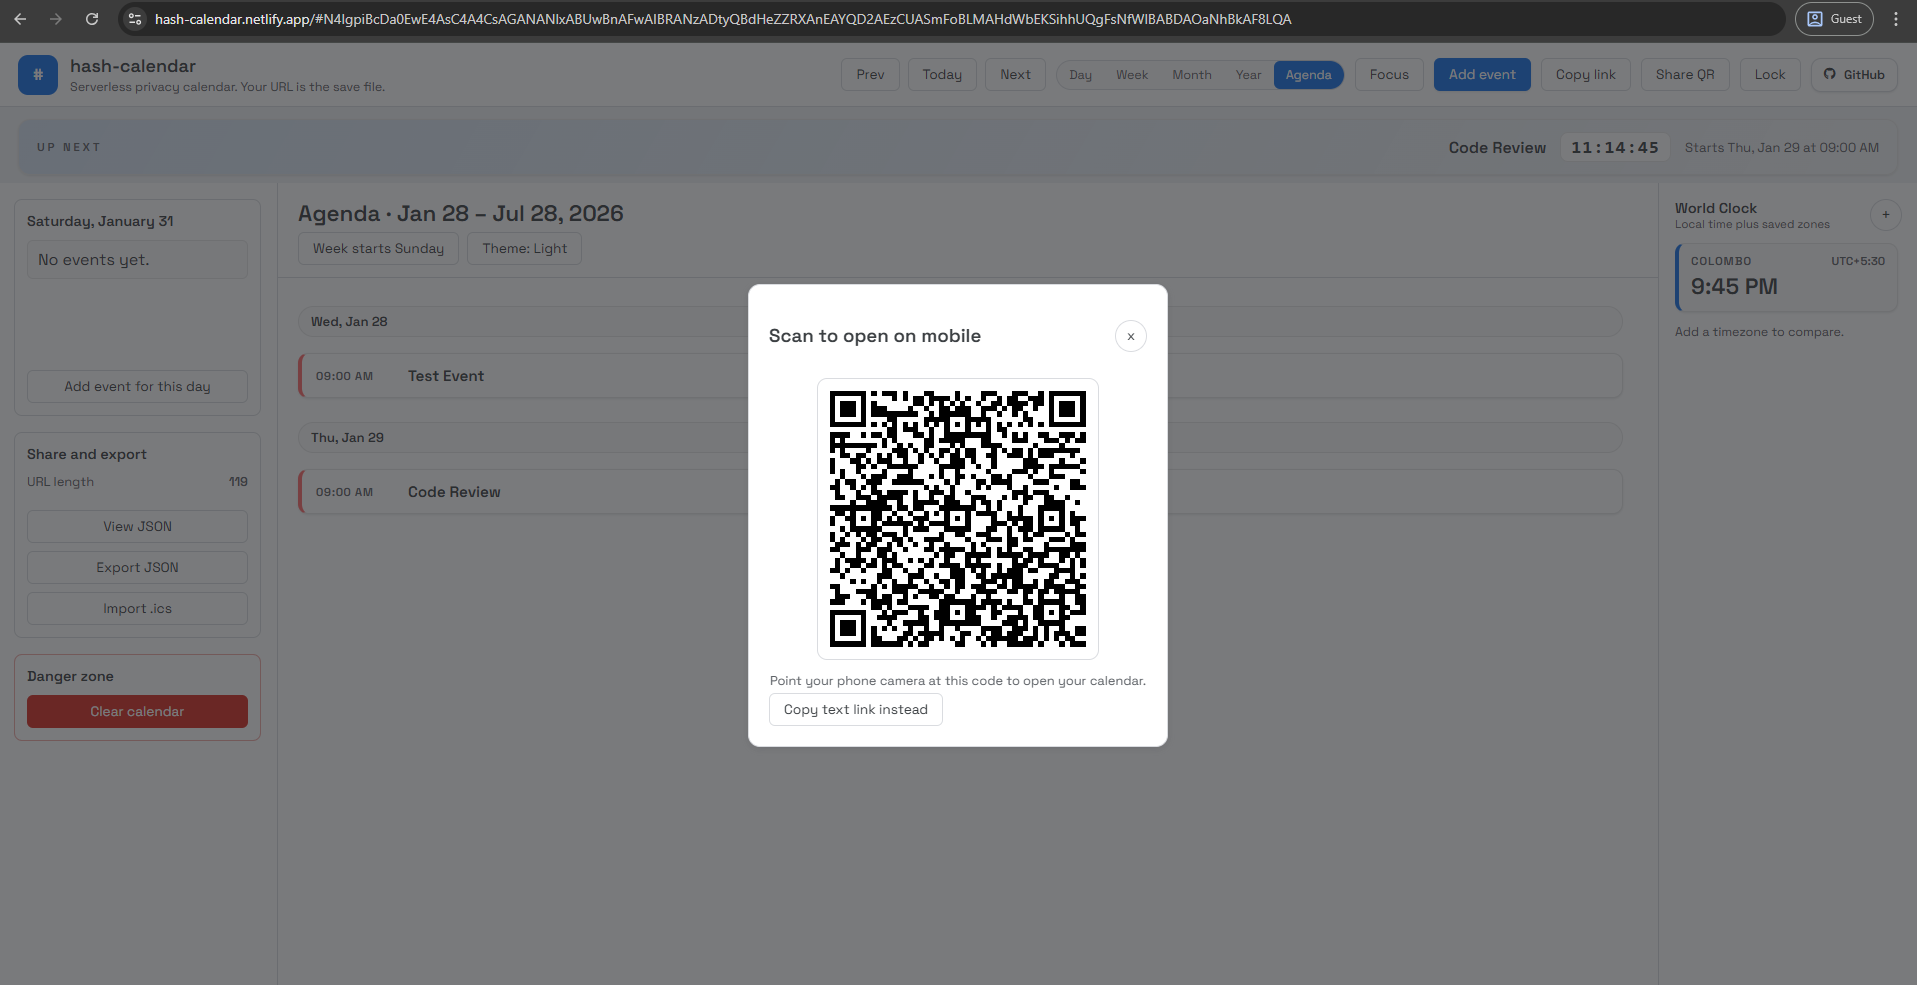The image size is (1917, 985).
Task: Select the Agenda view tab
Action: (x=1308, y=75)
